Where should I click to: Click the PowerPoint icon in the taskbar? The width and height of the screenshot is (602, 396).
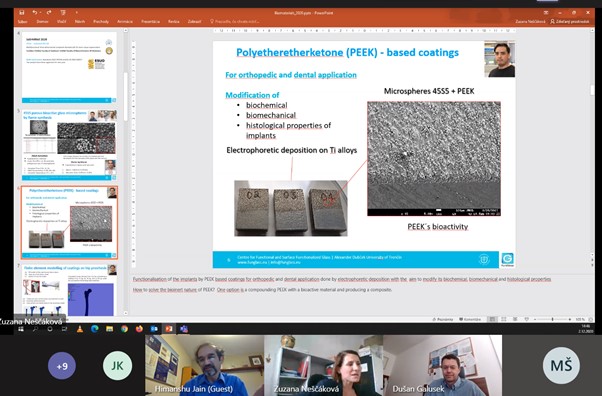click(169, 328)
